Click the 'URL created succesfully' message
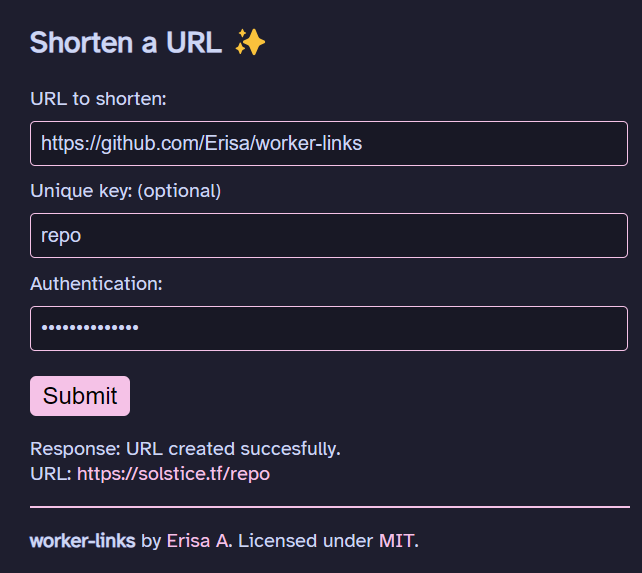This screenshot has width=642, height=573. click(x=232, y=448)
